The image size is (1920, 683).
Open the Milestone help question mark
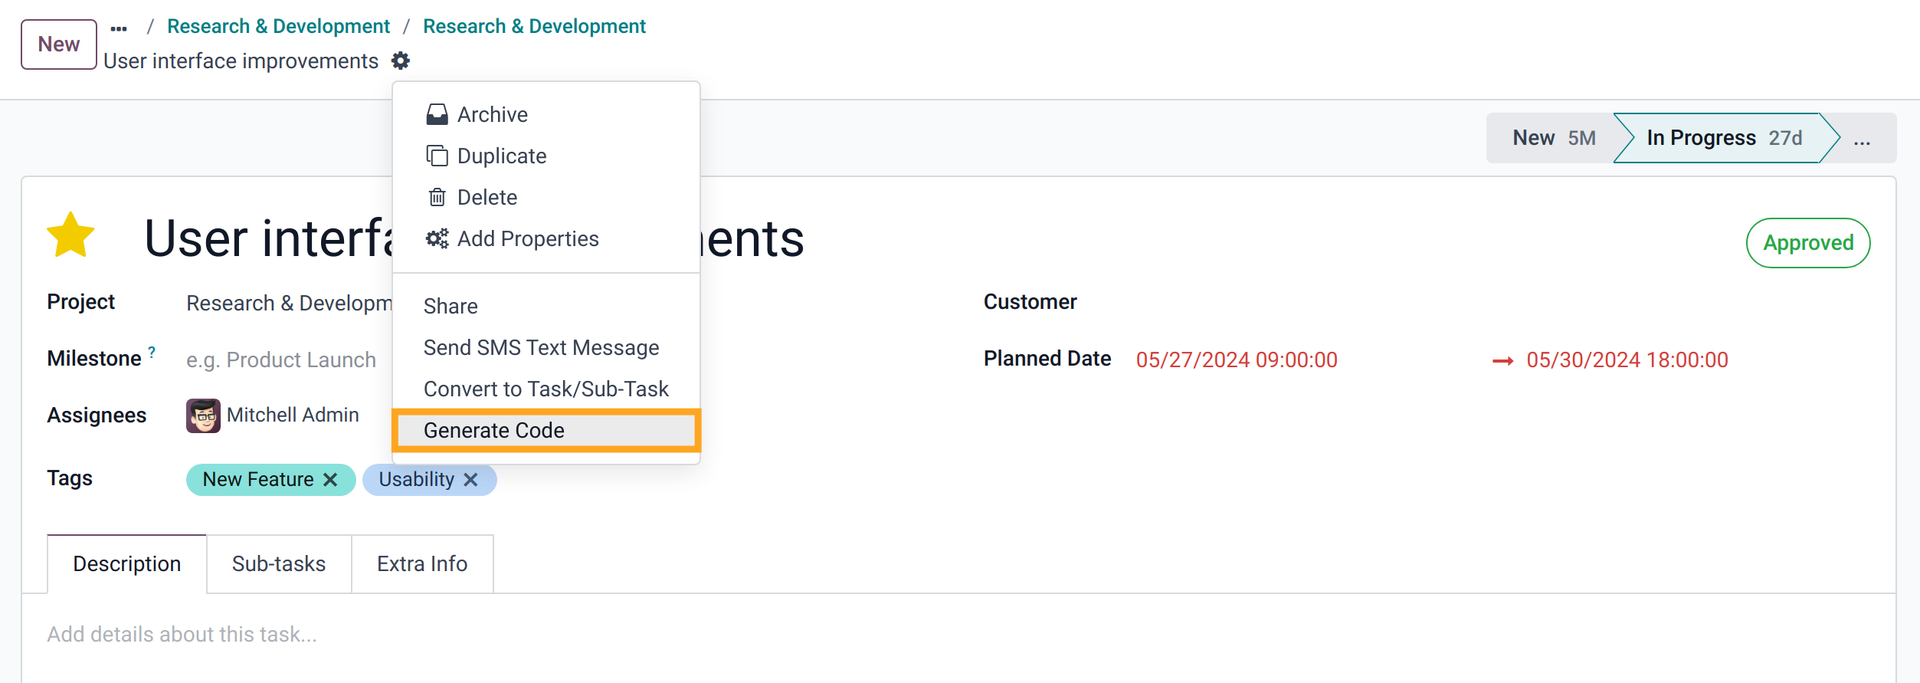[152, 352]
